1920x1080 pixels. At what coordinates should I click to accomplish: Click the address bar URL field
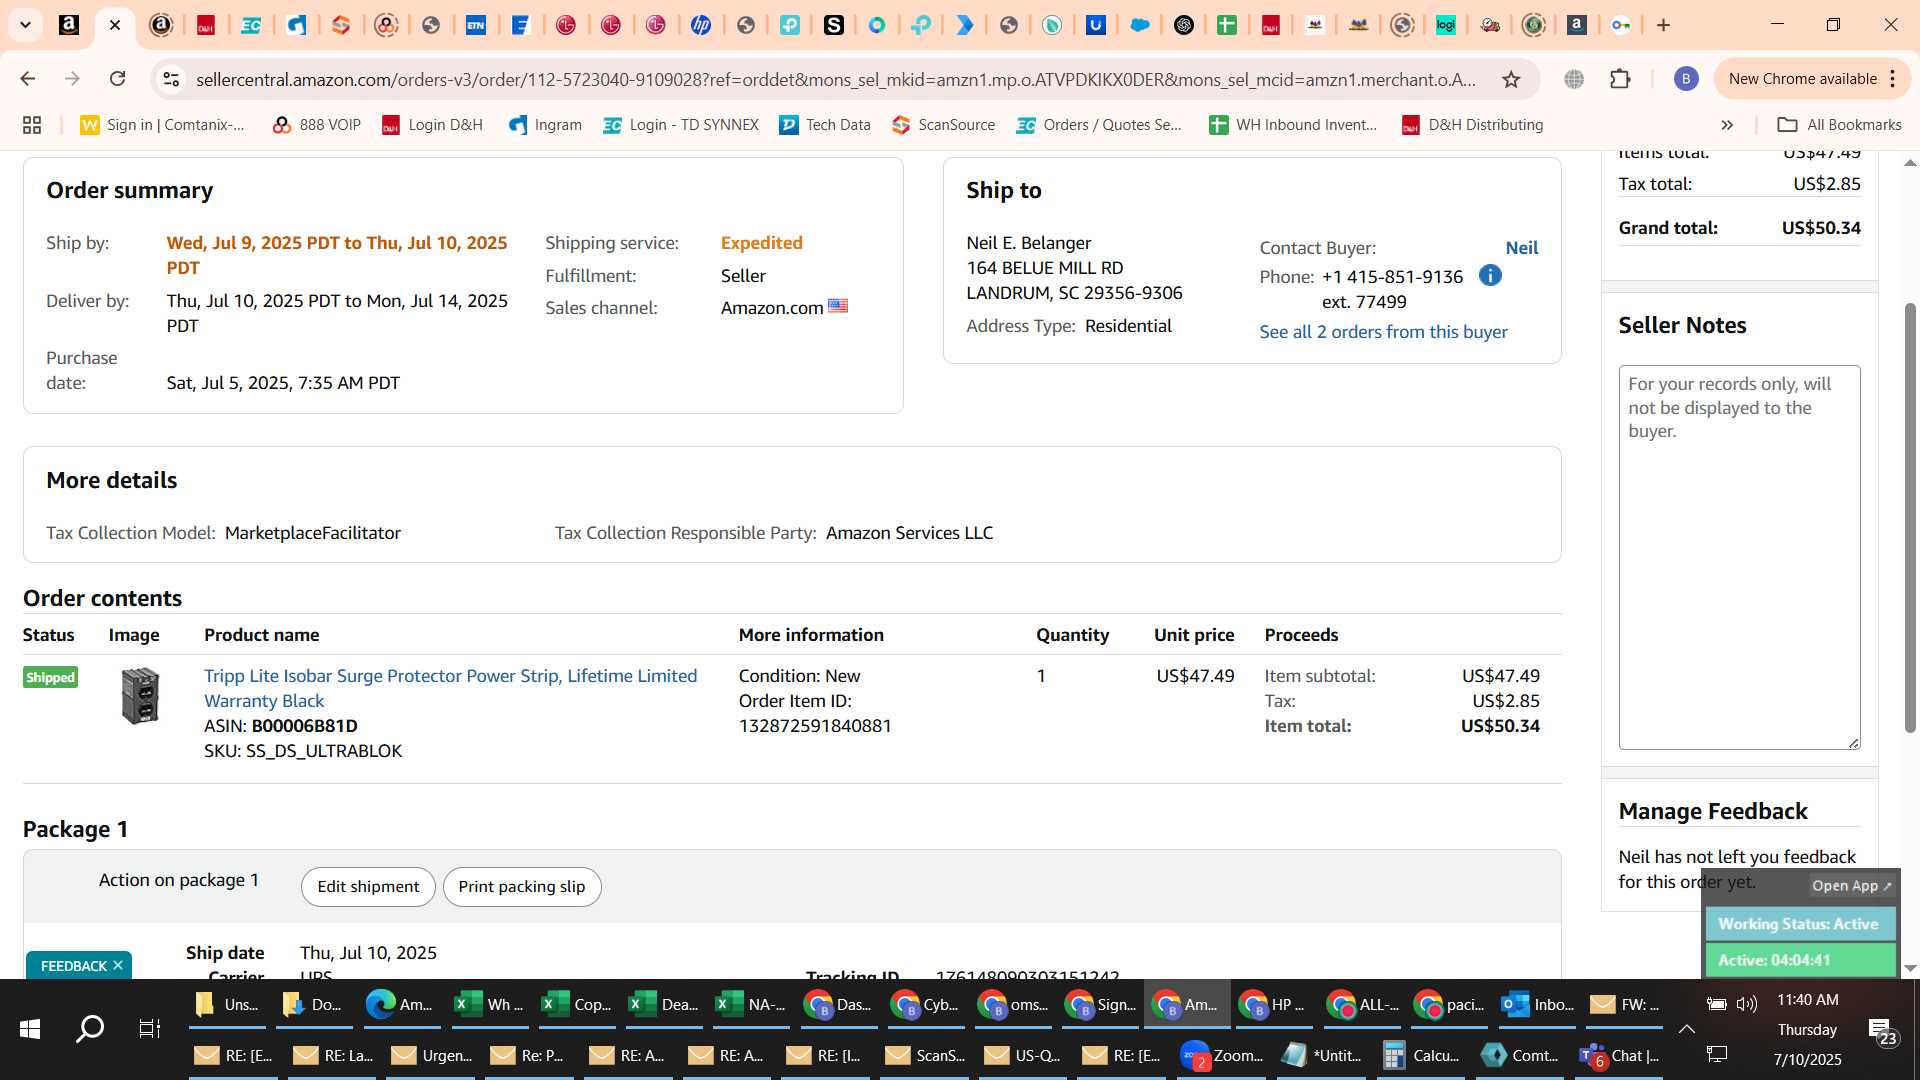pos(836,79)
